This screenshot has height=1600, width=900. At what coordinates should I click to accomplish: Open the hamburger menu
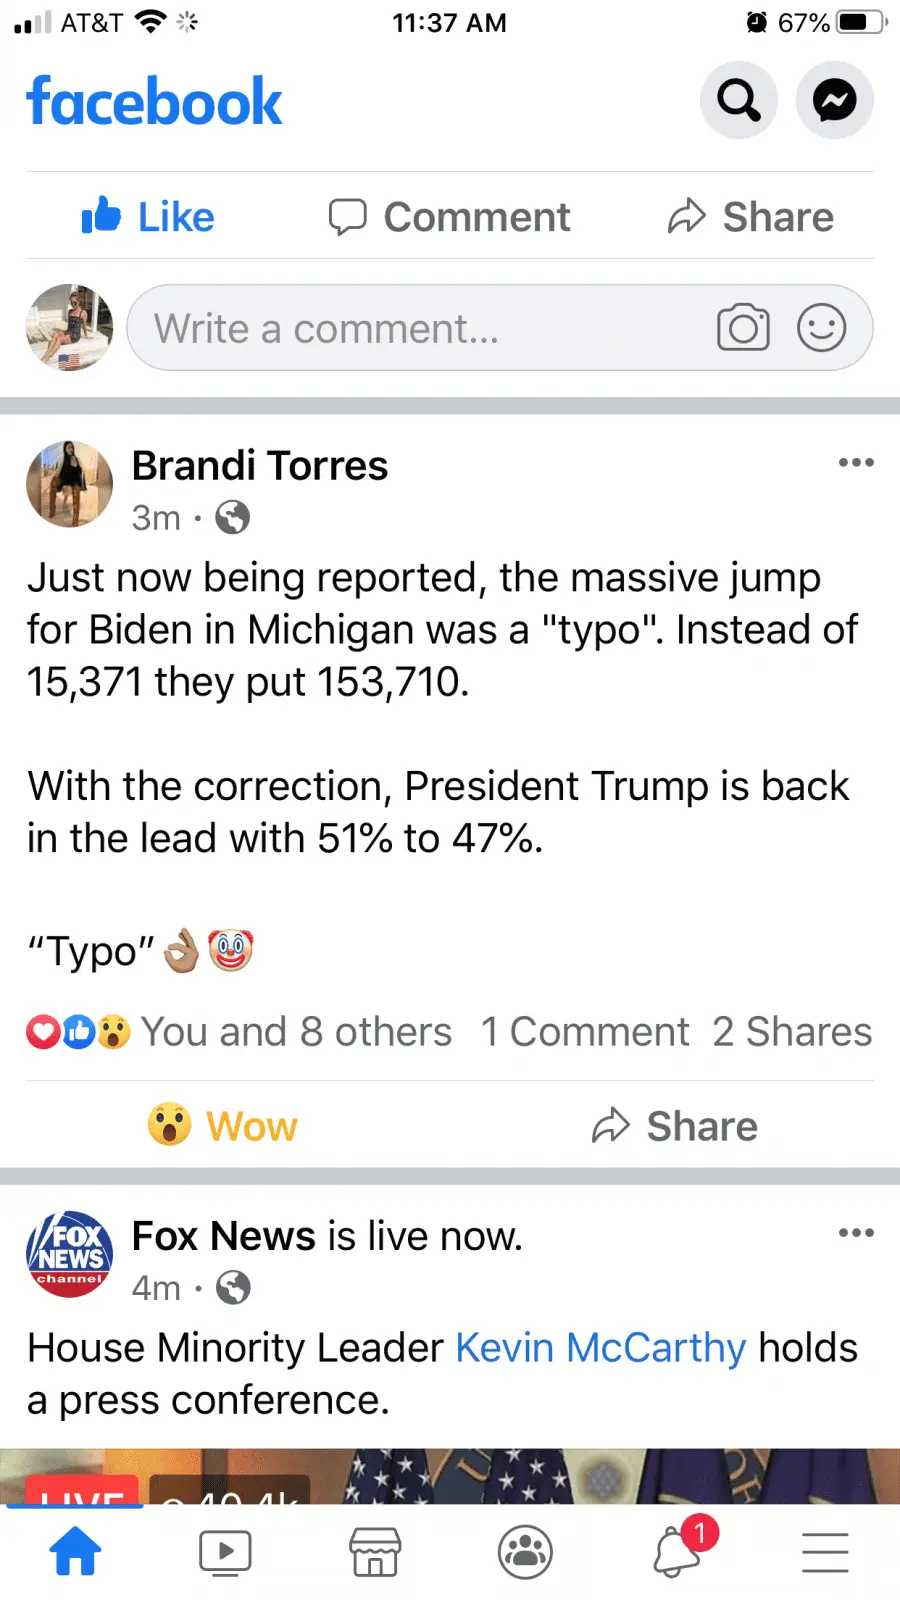(825, 1552)
